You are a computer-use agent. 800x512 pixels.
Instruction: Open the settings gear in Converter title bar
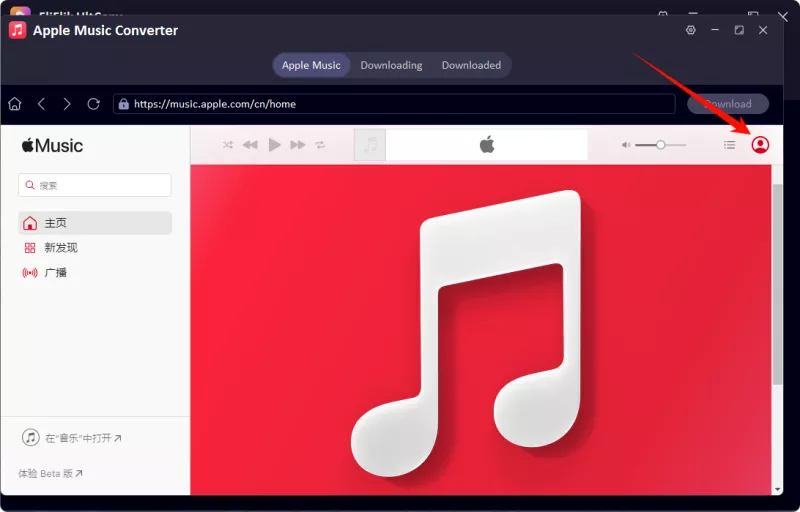[x=690, y=30]
